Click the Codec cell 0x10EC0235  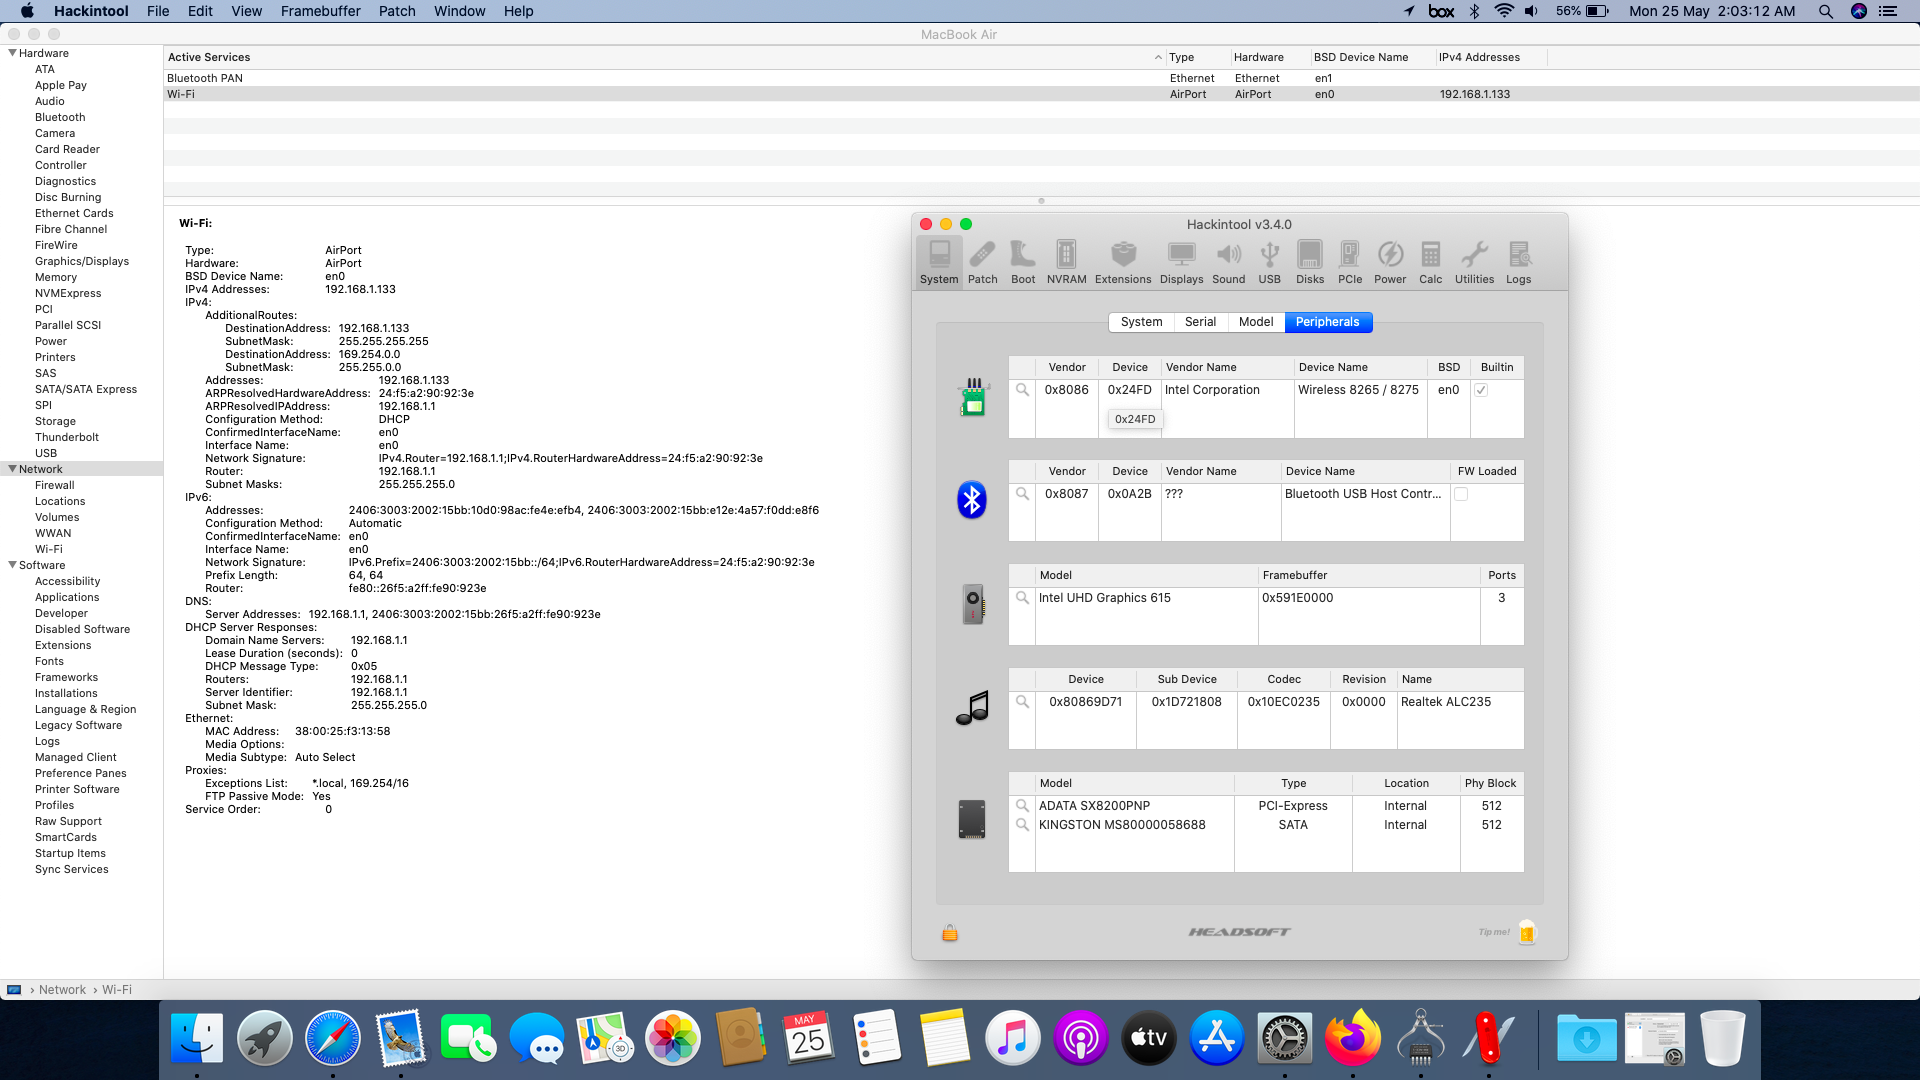click(x=1283, y=702)
